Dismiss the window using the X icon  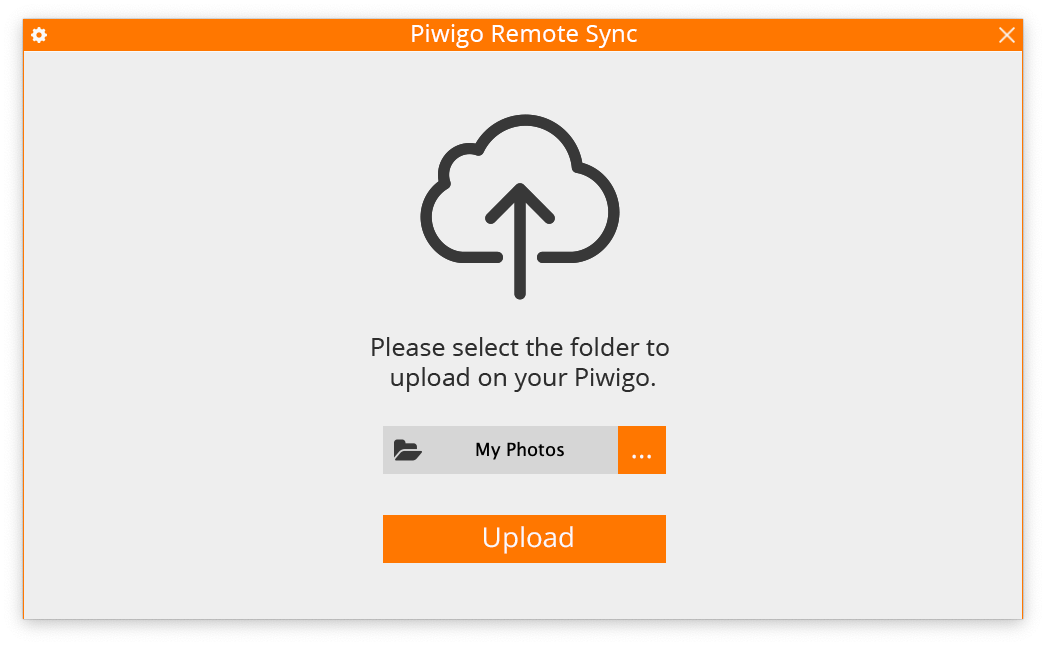point(1007,35)
